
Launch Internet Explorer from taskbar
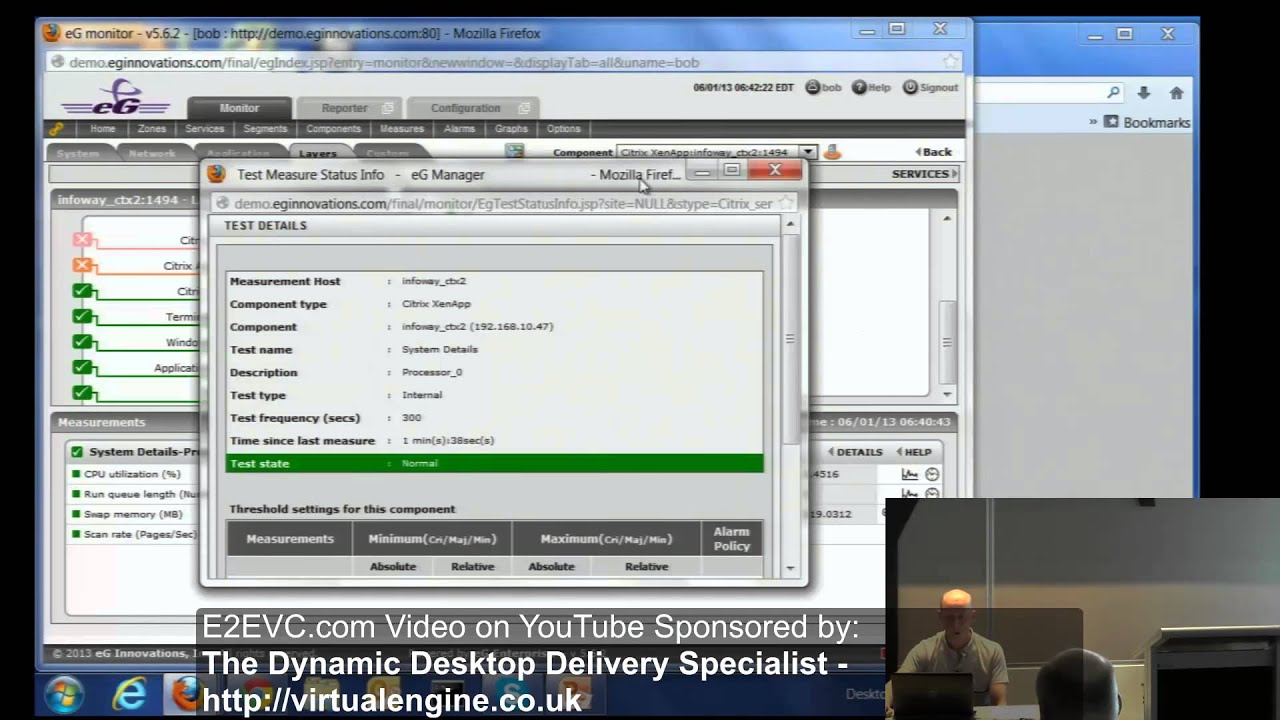[130, 694]
